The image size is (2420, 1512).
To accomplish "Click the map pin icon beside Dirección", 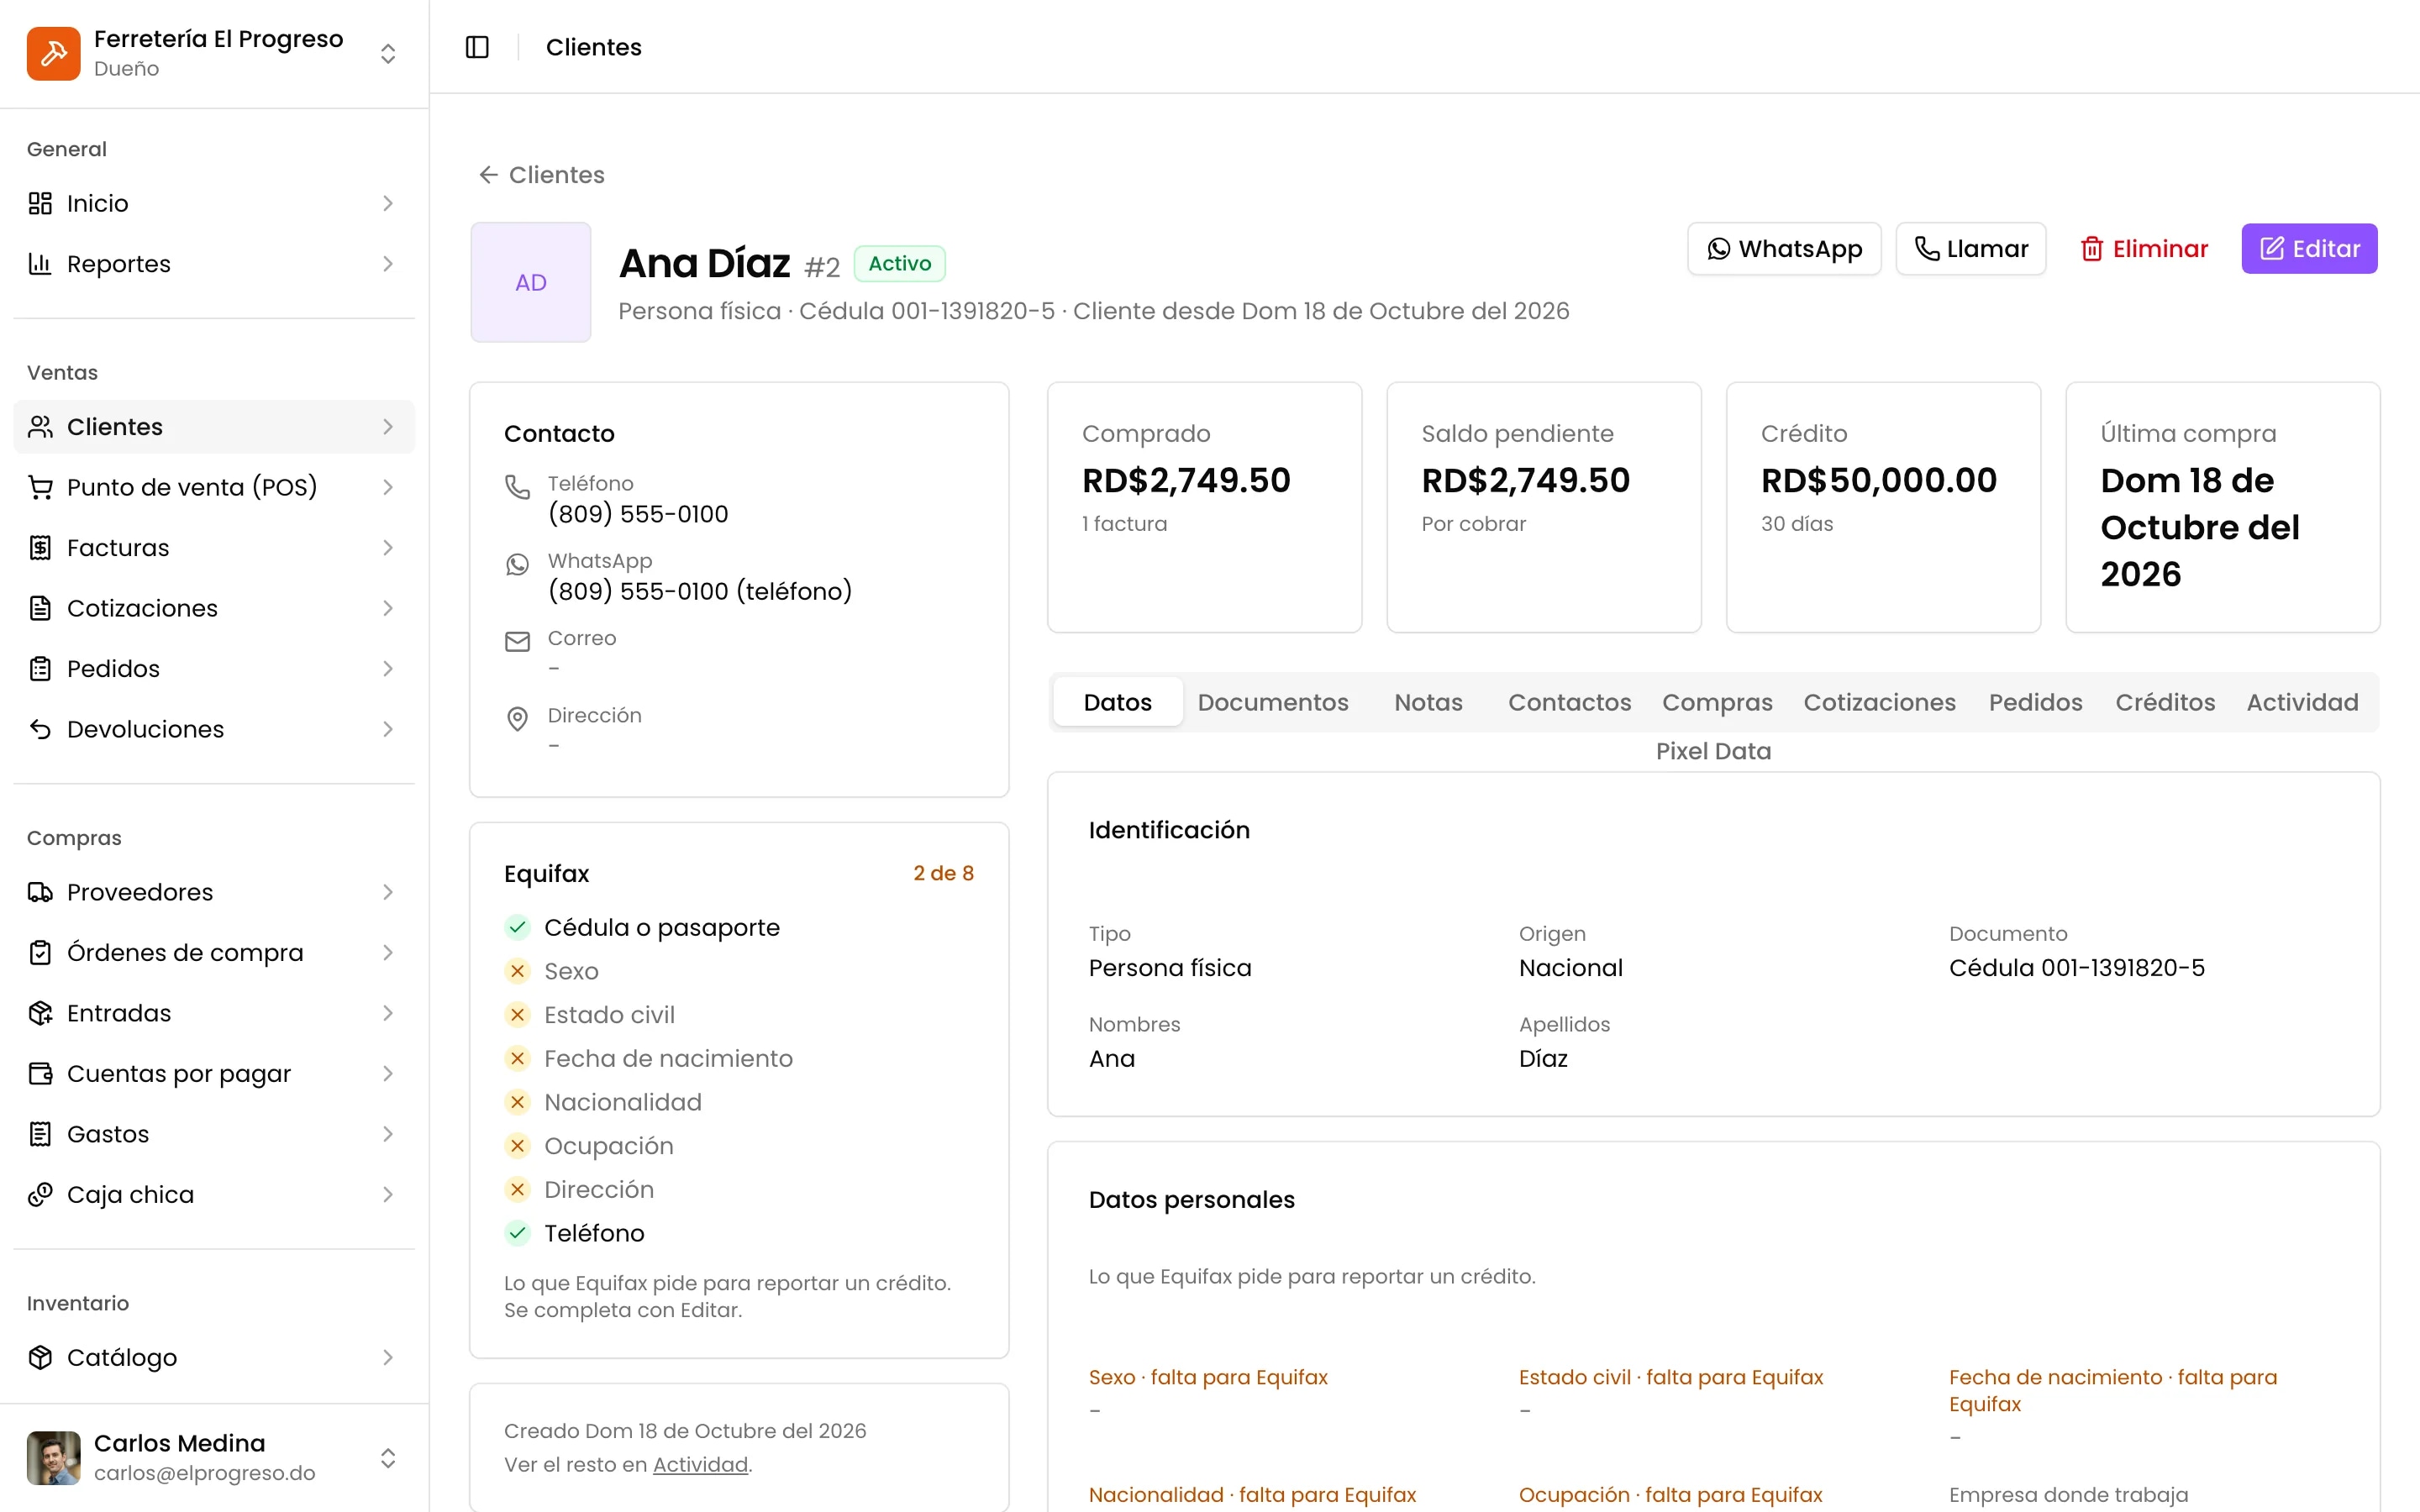I will coord(517,719).
